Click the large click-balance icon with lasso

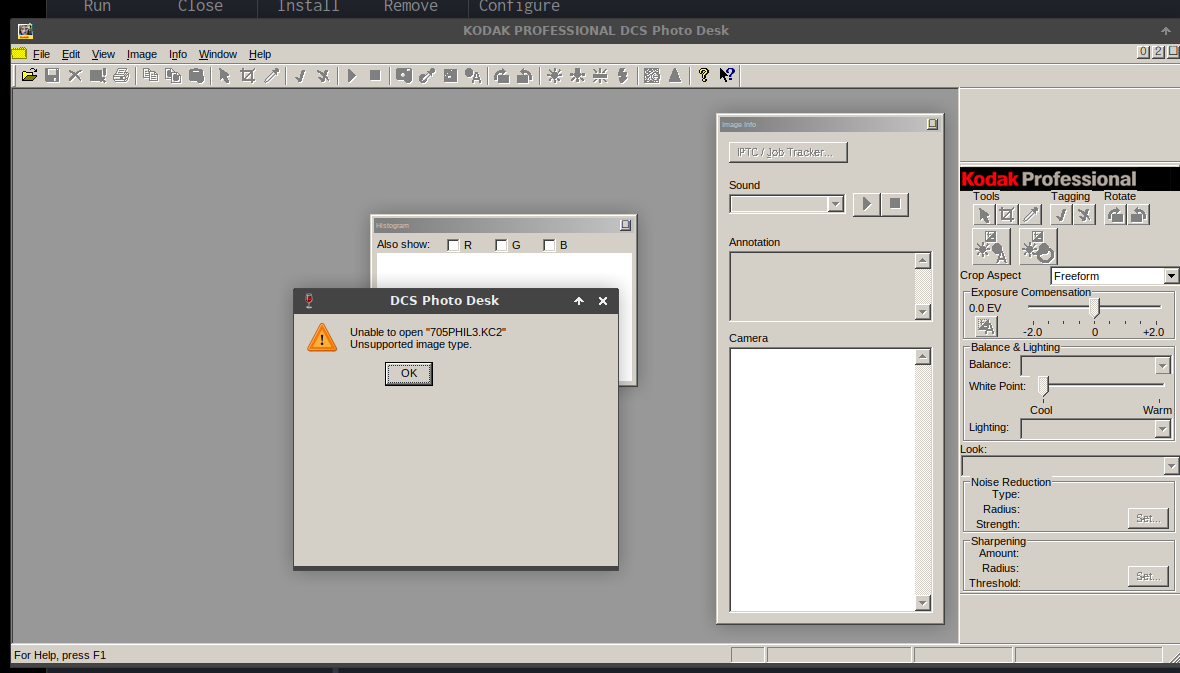[x=1039, y=246]
